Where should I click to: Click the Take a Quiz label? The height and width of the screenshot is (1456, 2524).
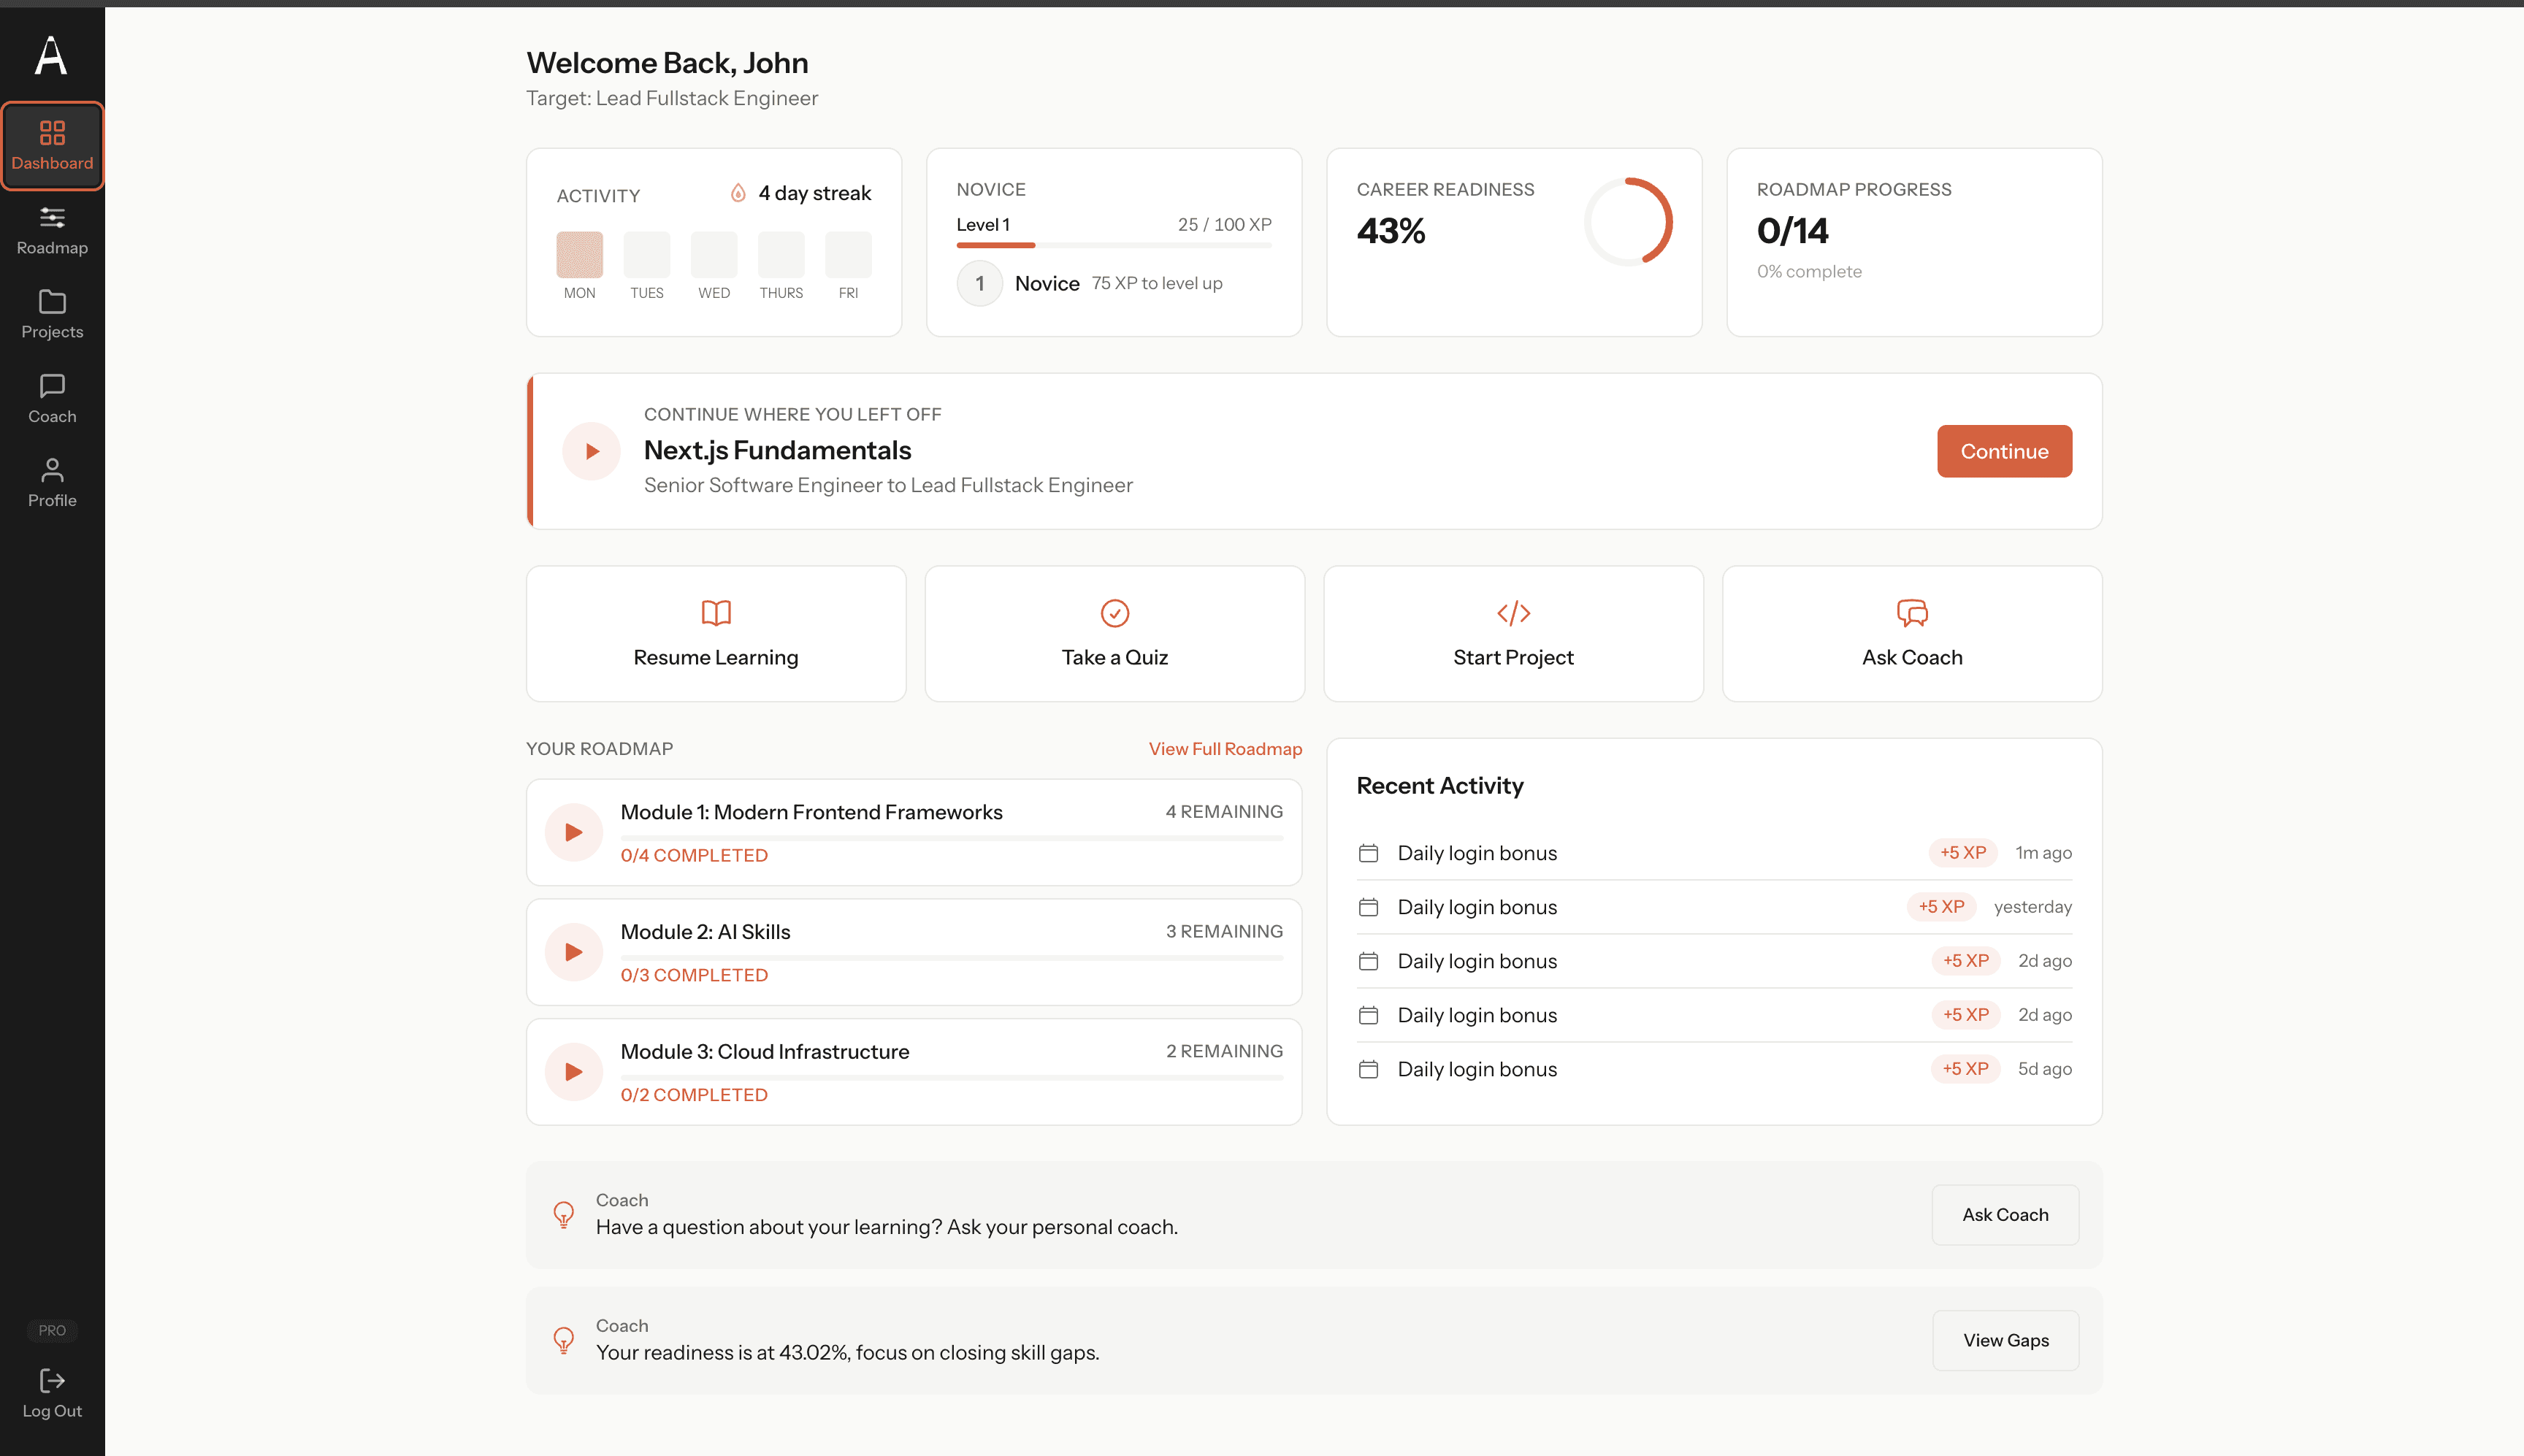[x=1115, y=657]
